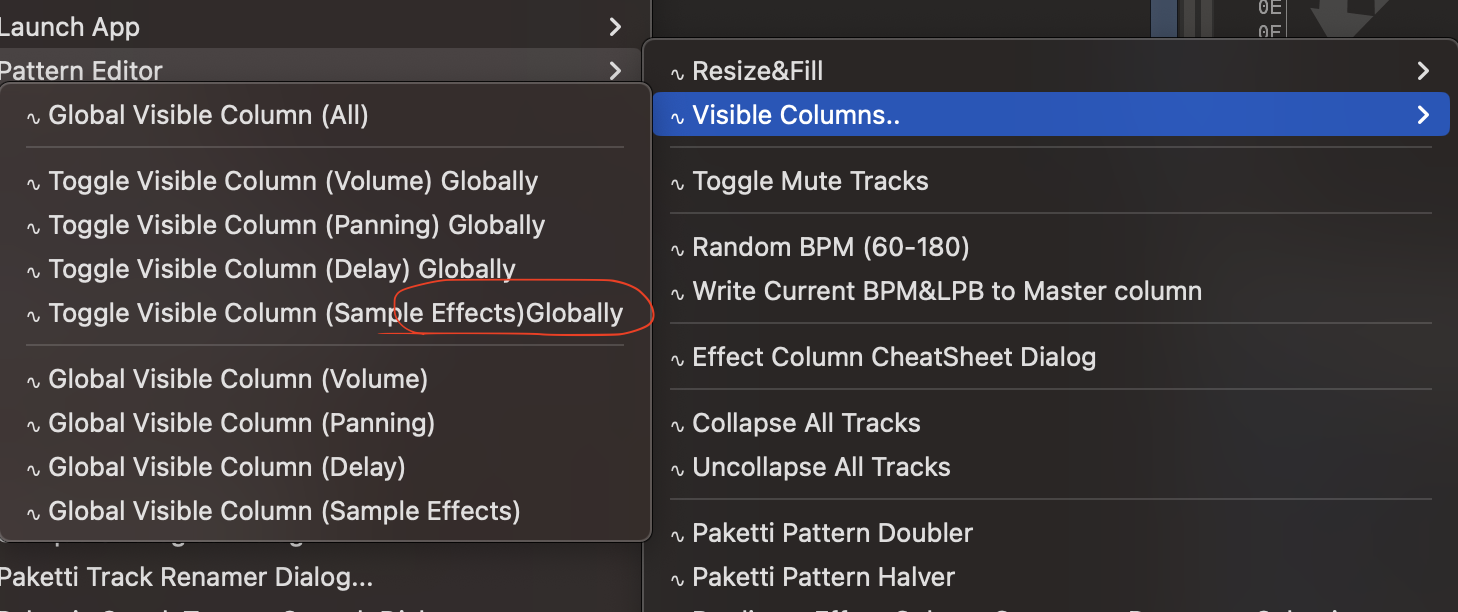
Task: Toggle Visible Column (Delay) Globally
Action: 281,269
